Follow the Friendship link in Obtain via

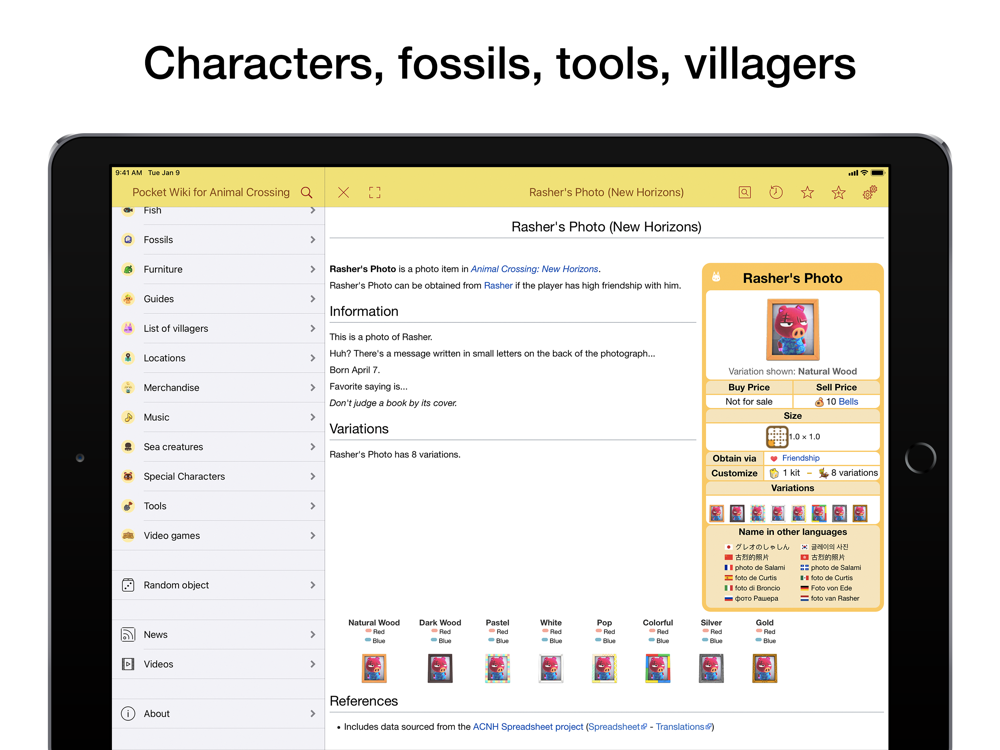[x=801, y=458]
